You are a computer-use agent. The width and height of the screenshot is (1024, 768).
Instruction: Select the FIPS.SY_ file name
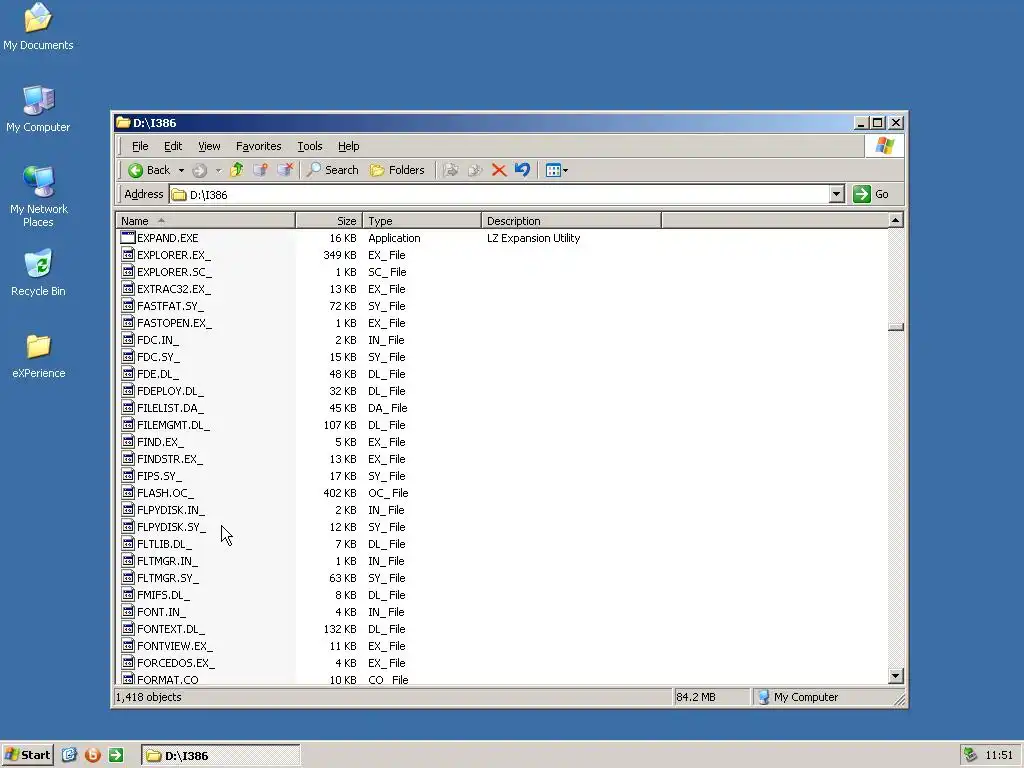pyautogui.click(x=159, y=476)
